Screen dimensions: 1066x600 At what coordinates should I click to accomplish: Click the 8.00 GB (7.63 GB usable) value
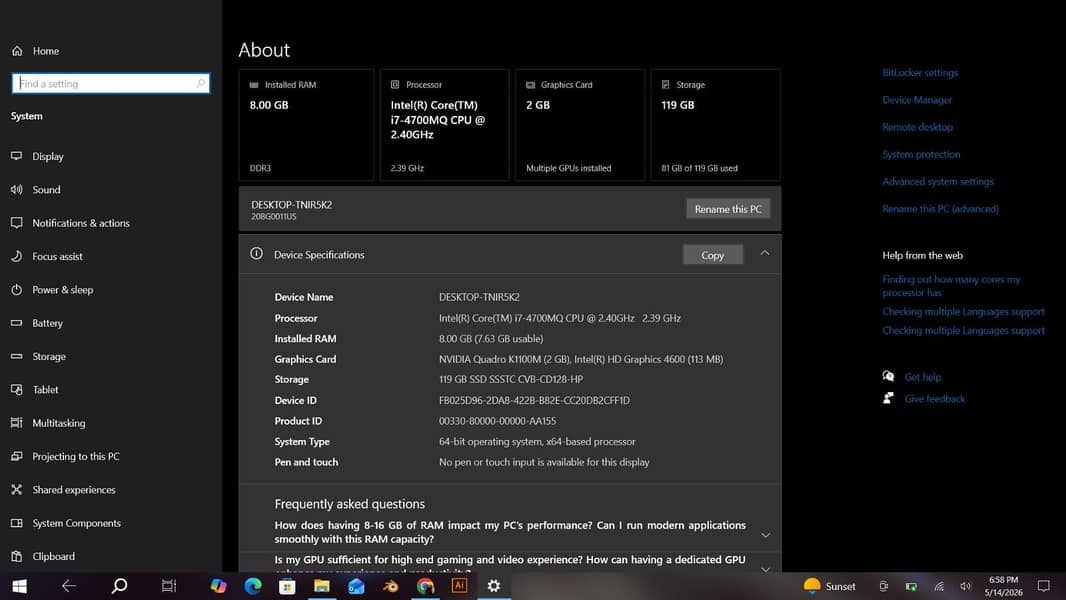tap(491, 338)
